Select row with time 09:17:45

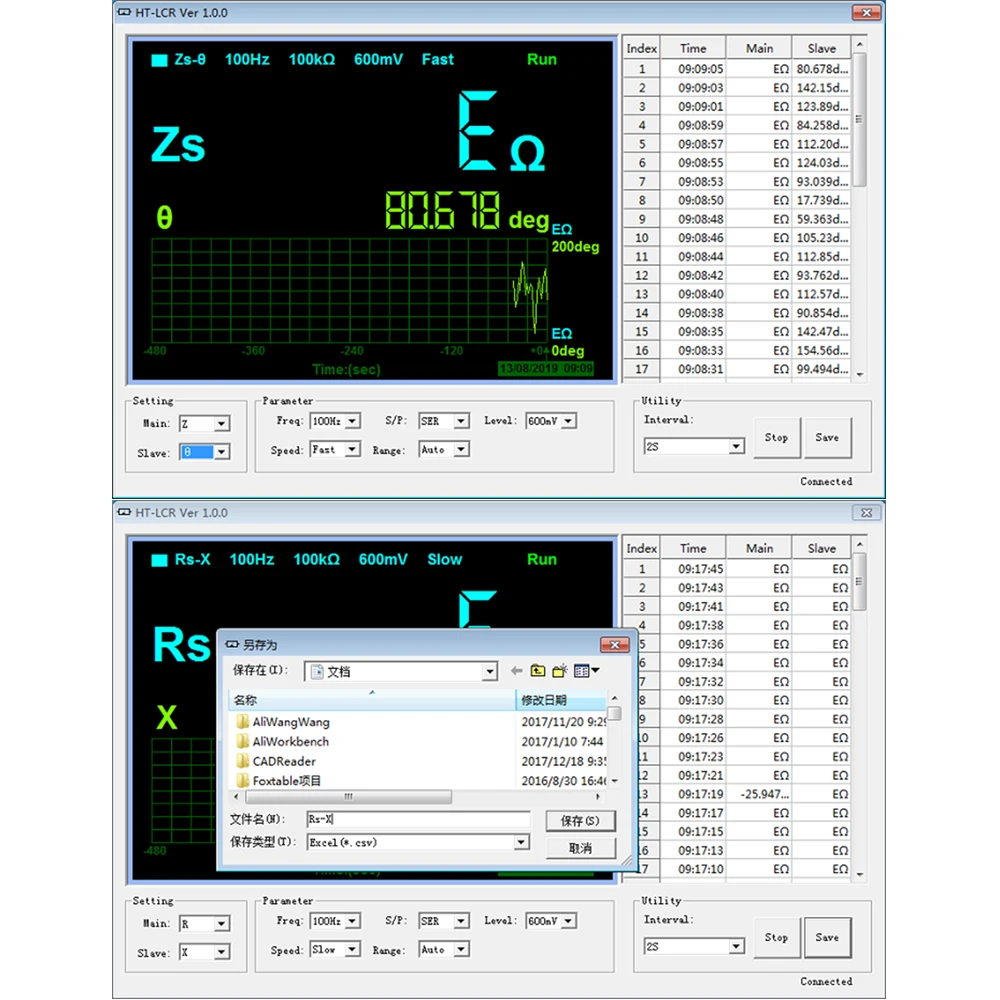point(737,569)
